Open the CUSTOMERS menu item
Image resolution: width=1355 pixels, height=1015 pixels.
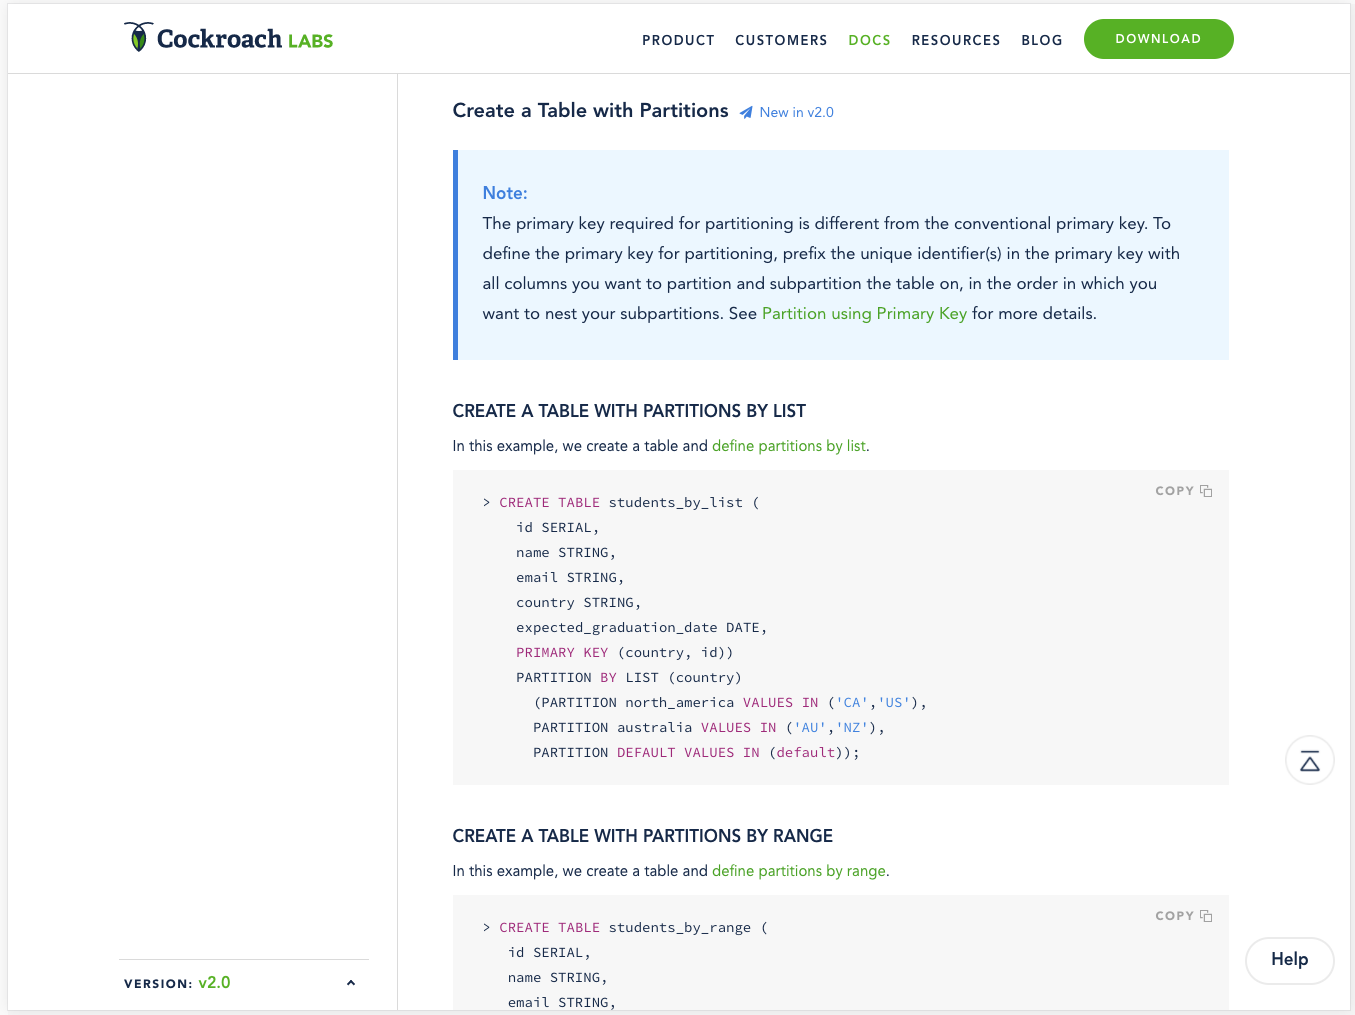pos(781,40)
